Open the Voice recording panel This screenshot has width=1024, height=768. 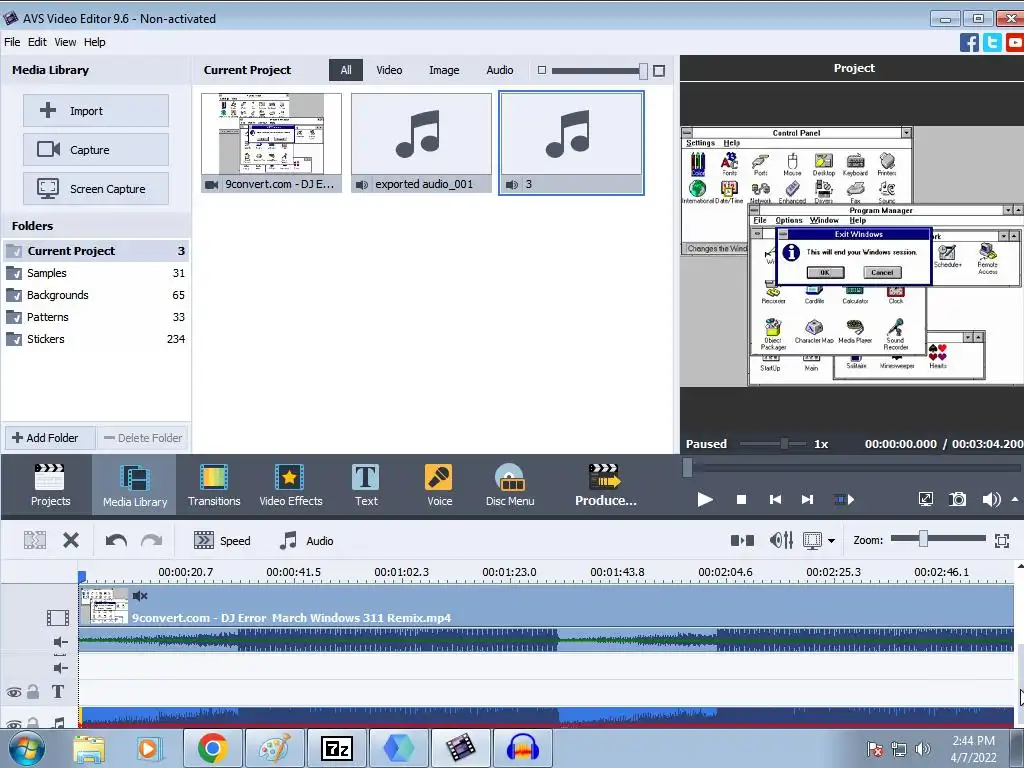[x=439, y=485]
